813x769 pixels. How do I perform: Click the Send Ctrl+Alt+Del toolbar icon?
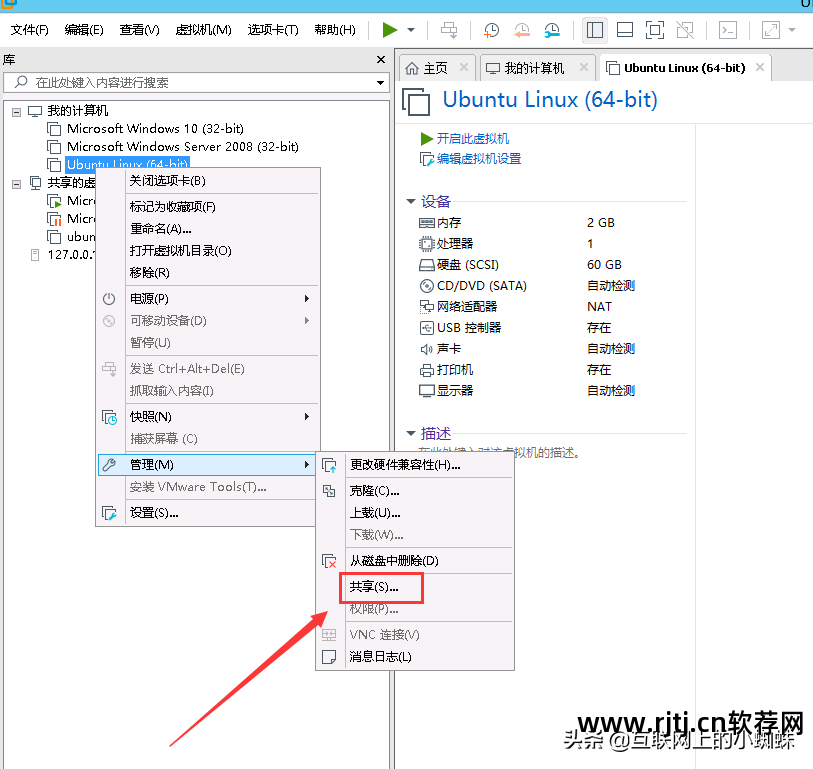click(448, 30)
